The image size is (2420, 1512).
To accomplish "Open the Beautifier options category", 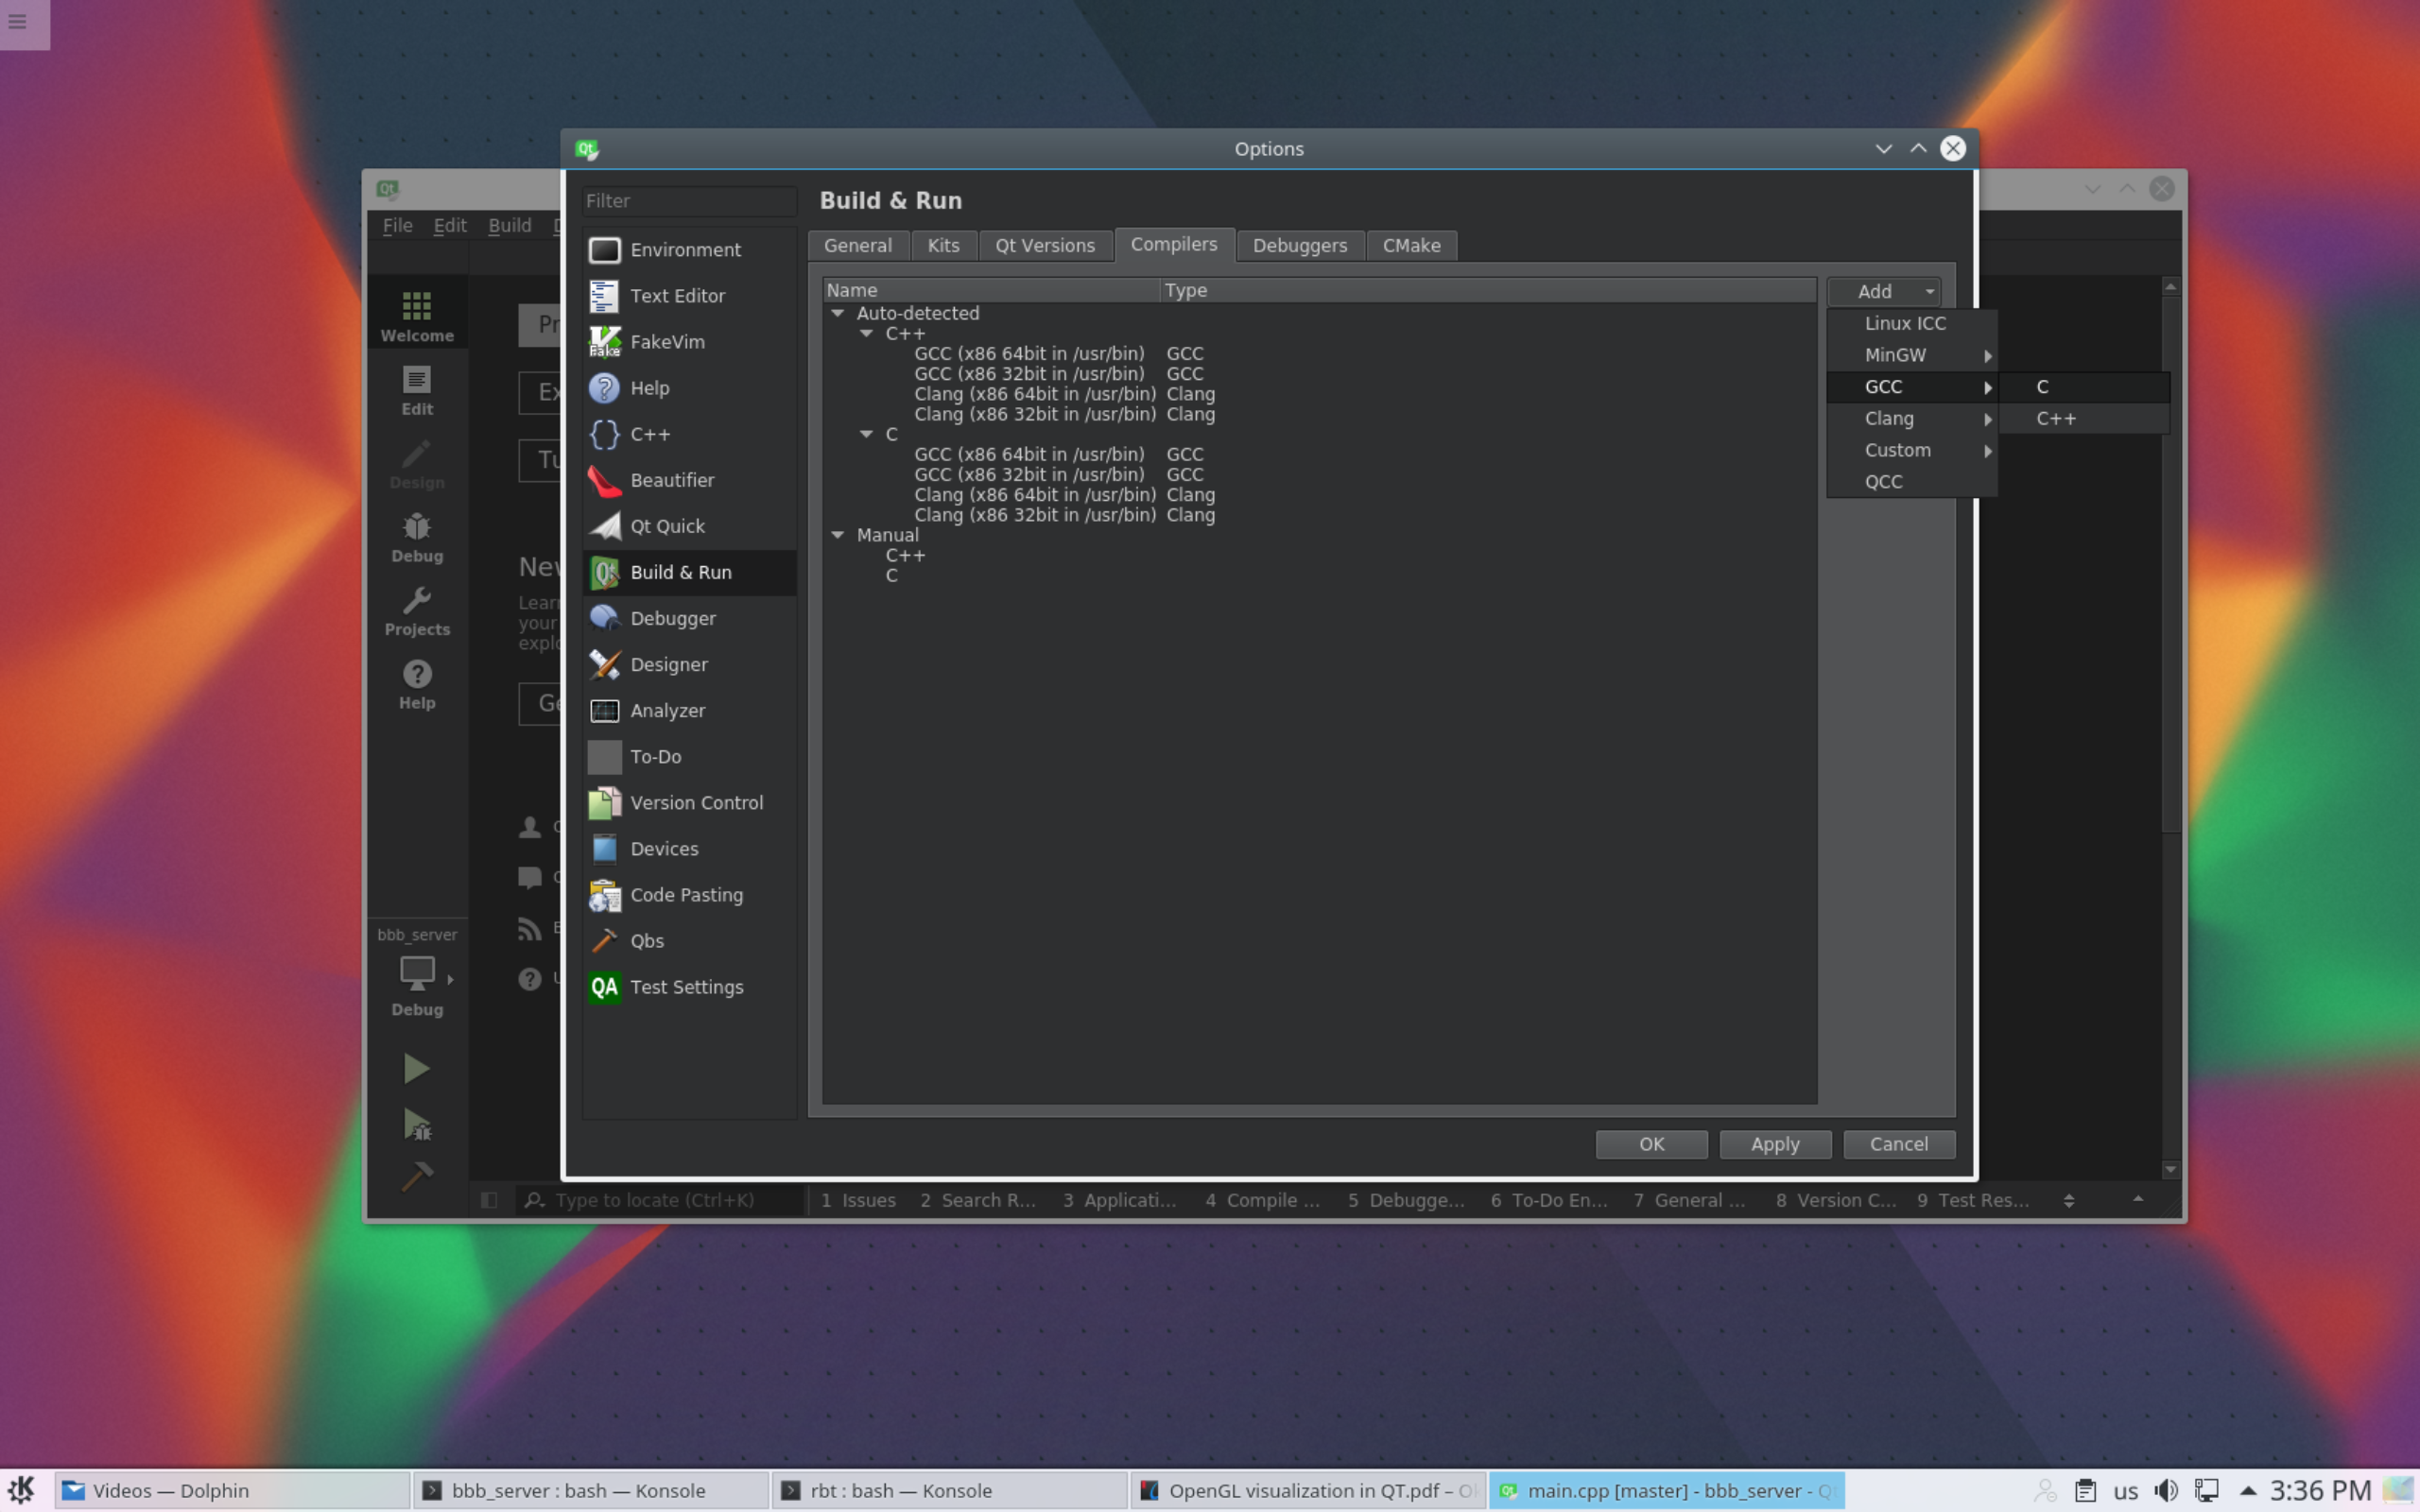I will pyautogui.click(x=689, y=480).
